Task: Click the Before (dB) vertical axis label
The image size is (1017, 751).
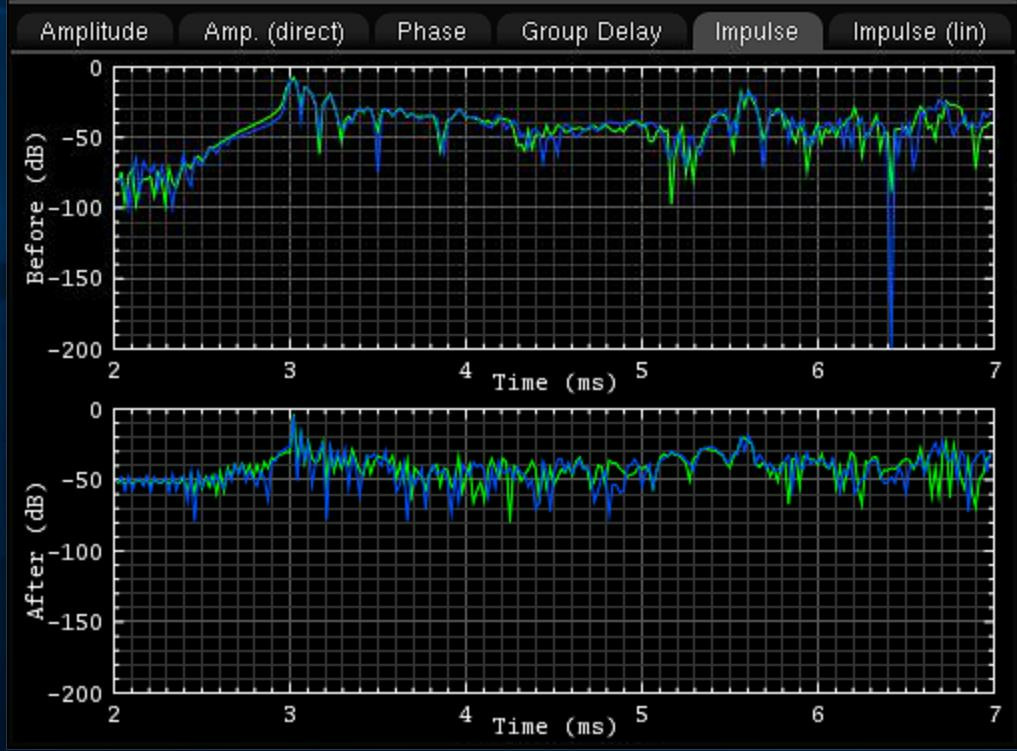Action: click(x=37, y=214)
